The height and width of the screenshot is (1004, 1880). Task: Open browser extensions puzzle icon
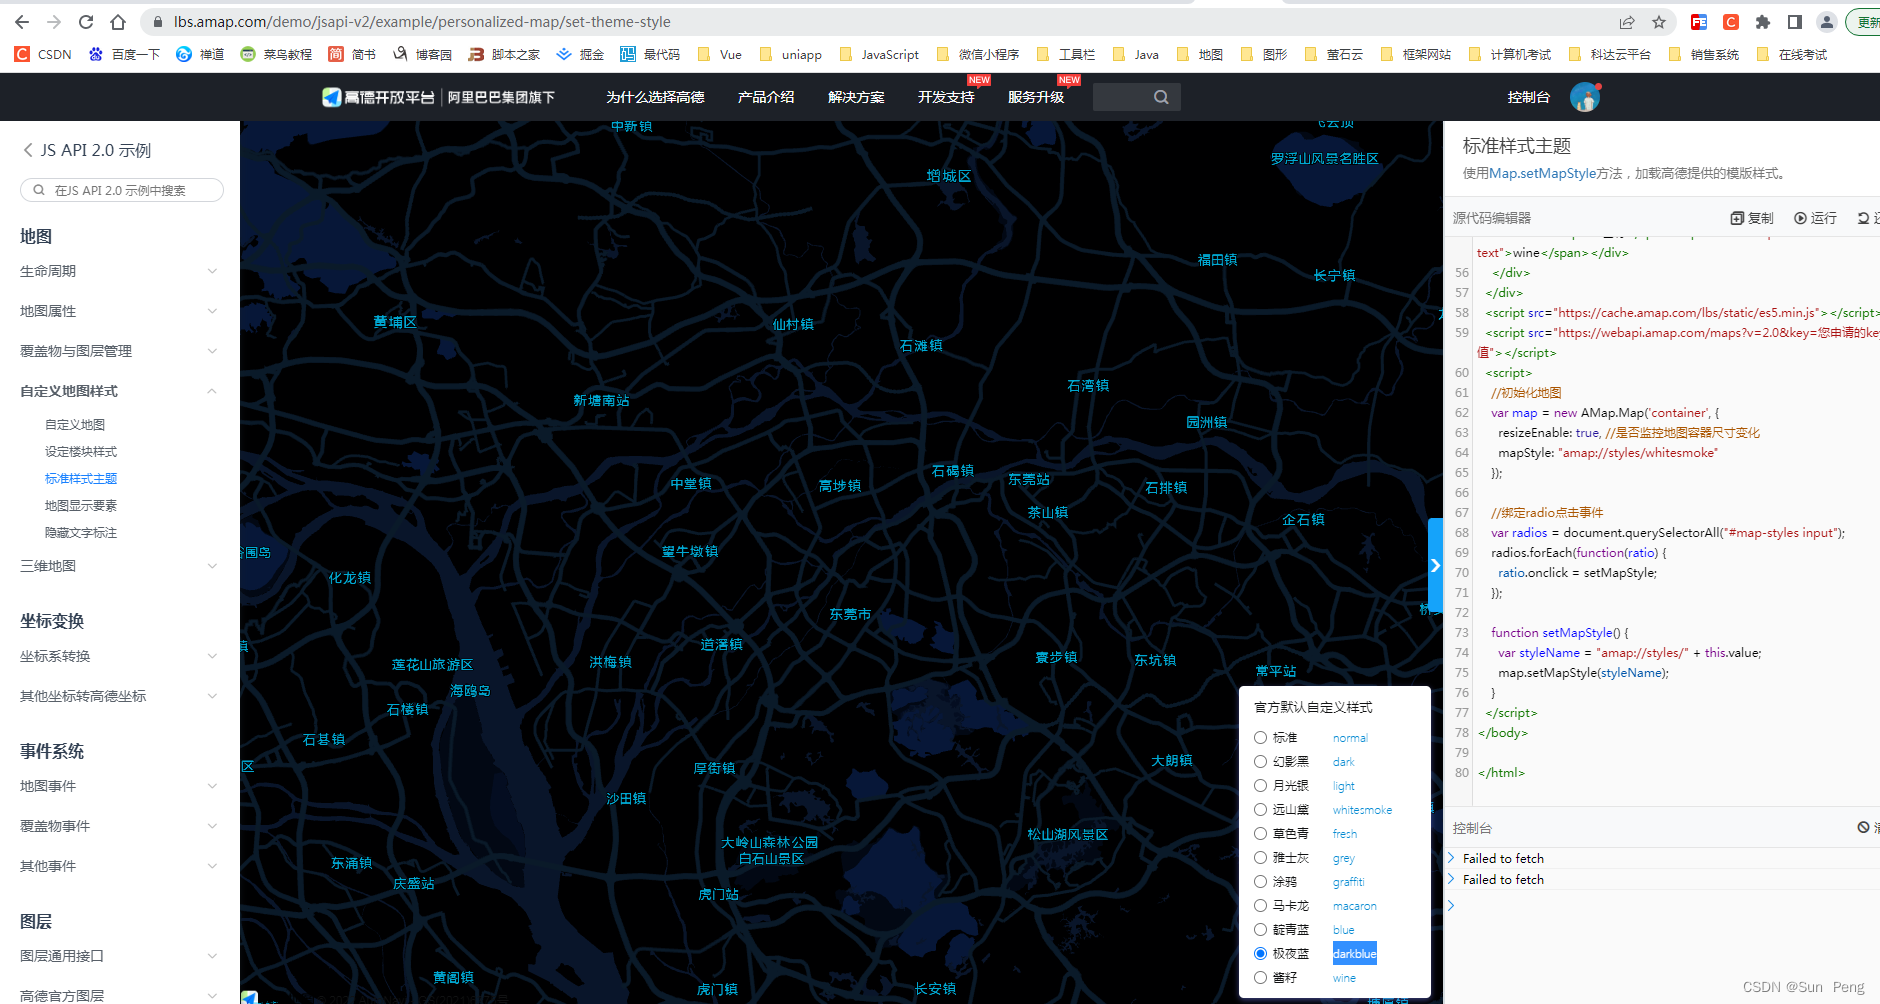click(x=1763, y=22)
